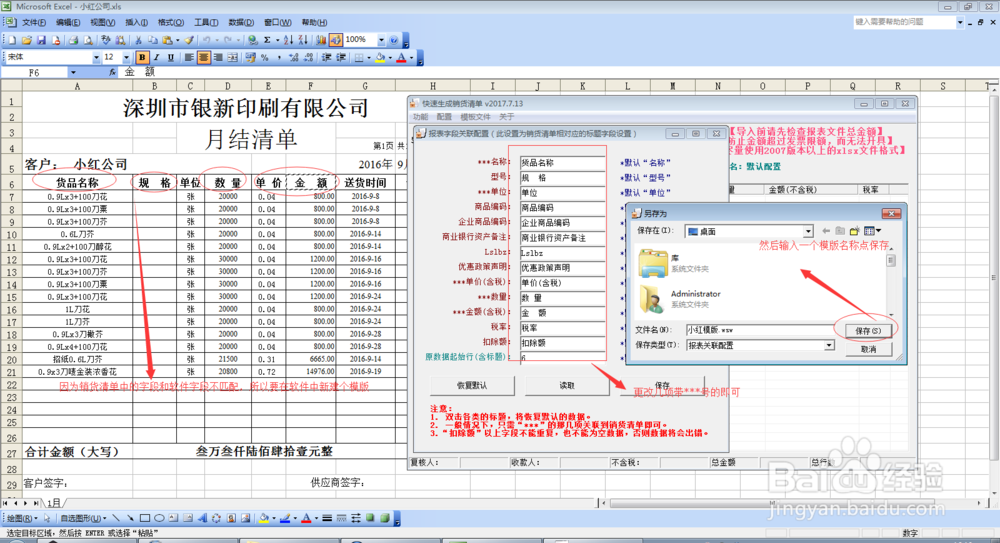Open the 编辑(E) menu

click(x=68, y=22)
